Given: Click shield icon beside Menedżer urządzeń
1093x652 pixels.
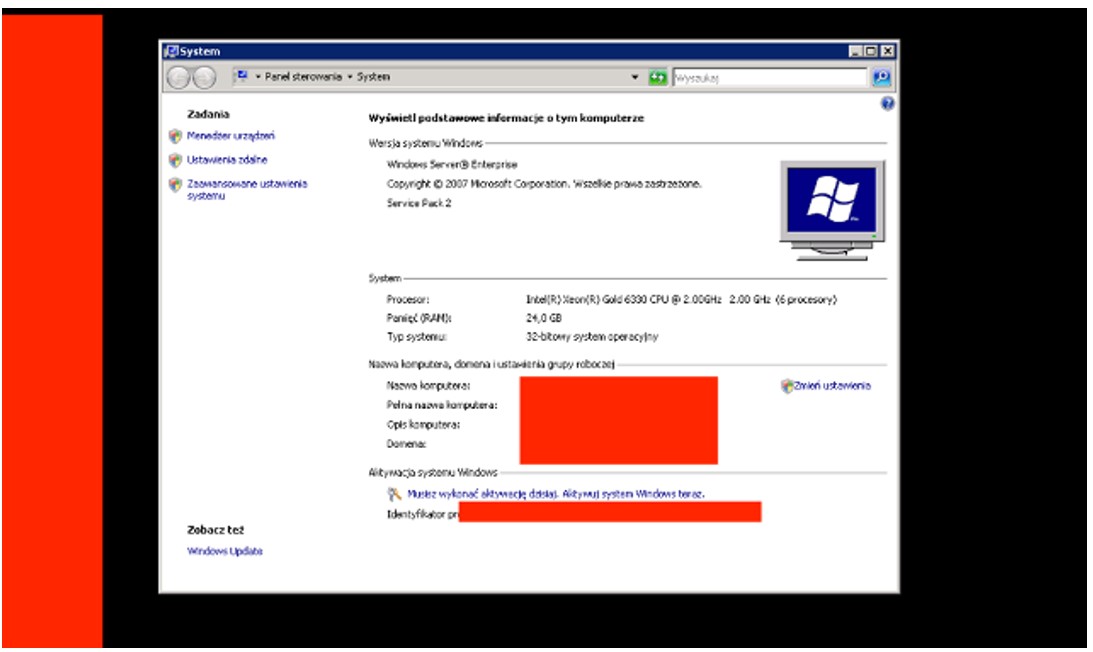Looking at the screenshot, I should point(176,136).
